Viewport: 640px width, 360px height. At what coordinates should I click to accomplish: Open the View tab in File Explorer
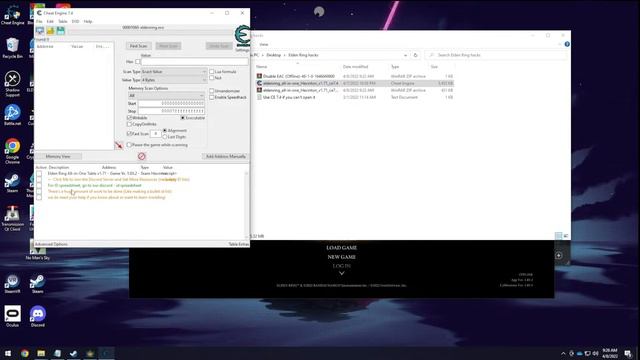click(264, 44)
